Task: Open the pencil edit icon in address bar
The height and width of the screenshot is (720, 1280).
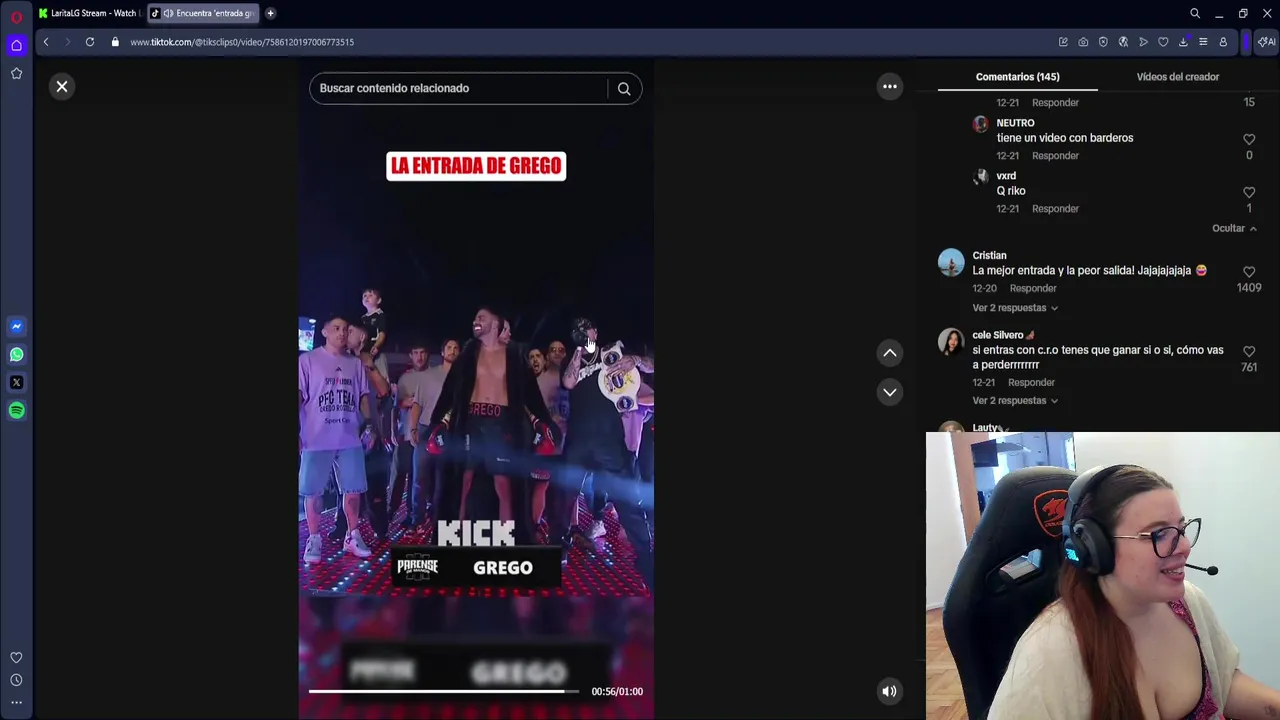Action: pos(1063,42)
